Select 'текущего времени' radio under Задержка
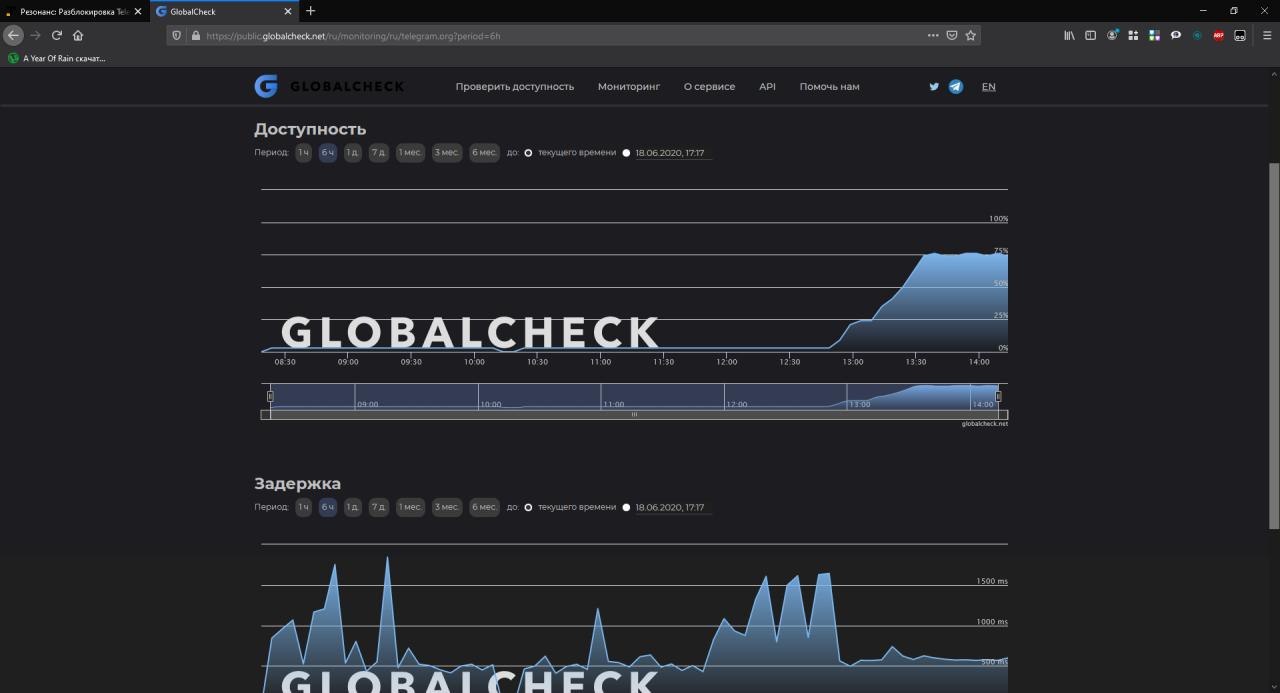1280x693 pixels. 528,507
